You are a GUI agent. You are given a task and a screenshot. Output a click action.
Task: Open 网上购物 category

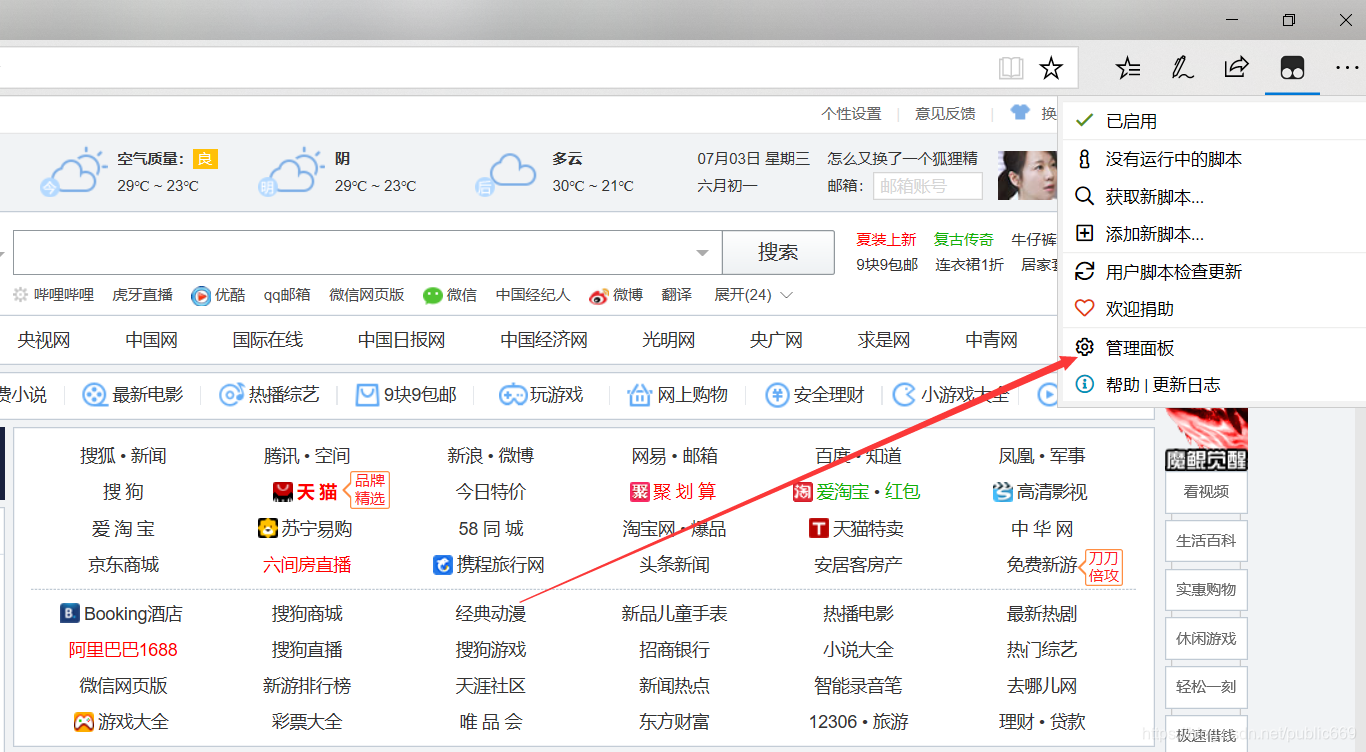(678, 395)
